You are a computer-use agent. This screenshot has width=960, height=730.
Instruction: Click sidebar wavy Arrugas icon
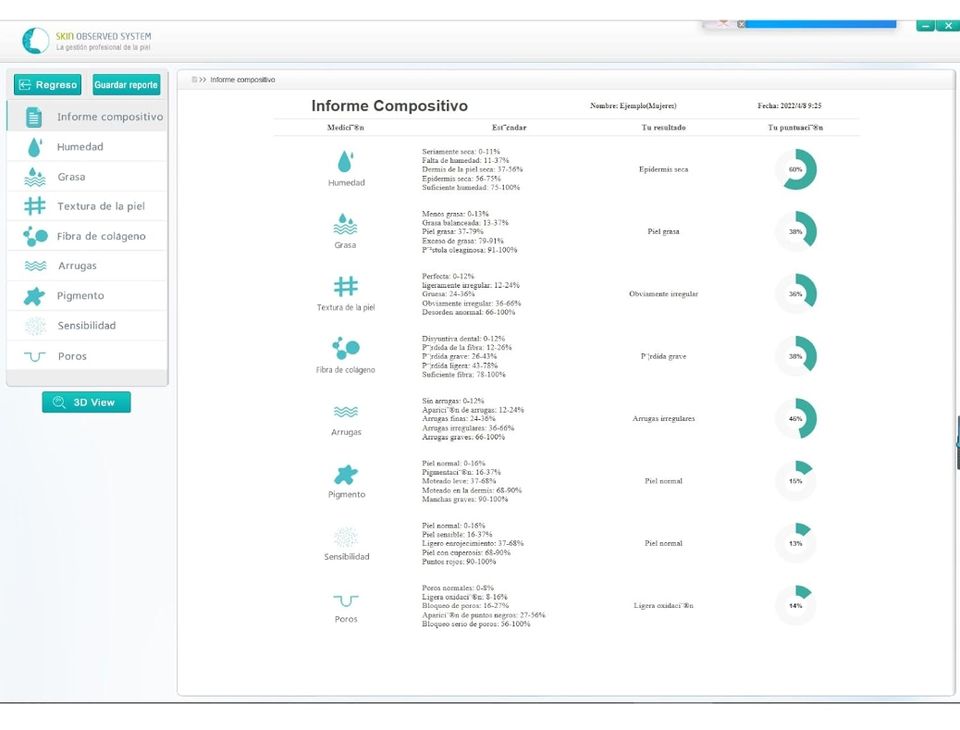[35, 266]
